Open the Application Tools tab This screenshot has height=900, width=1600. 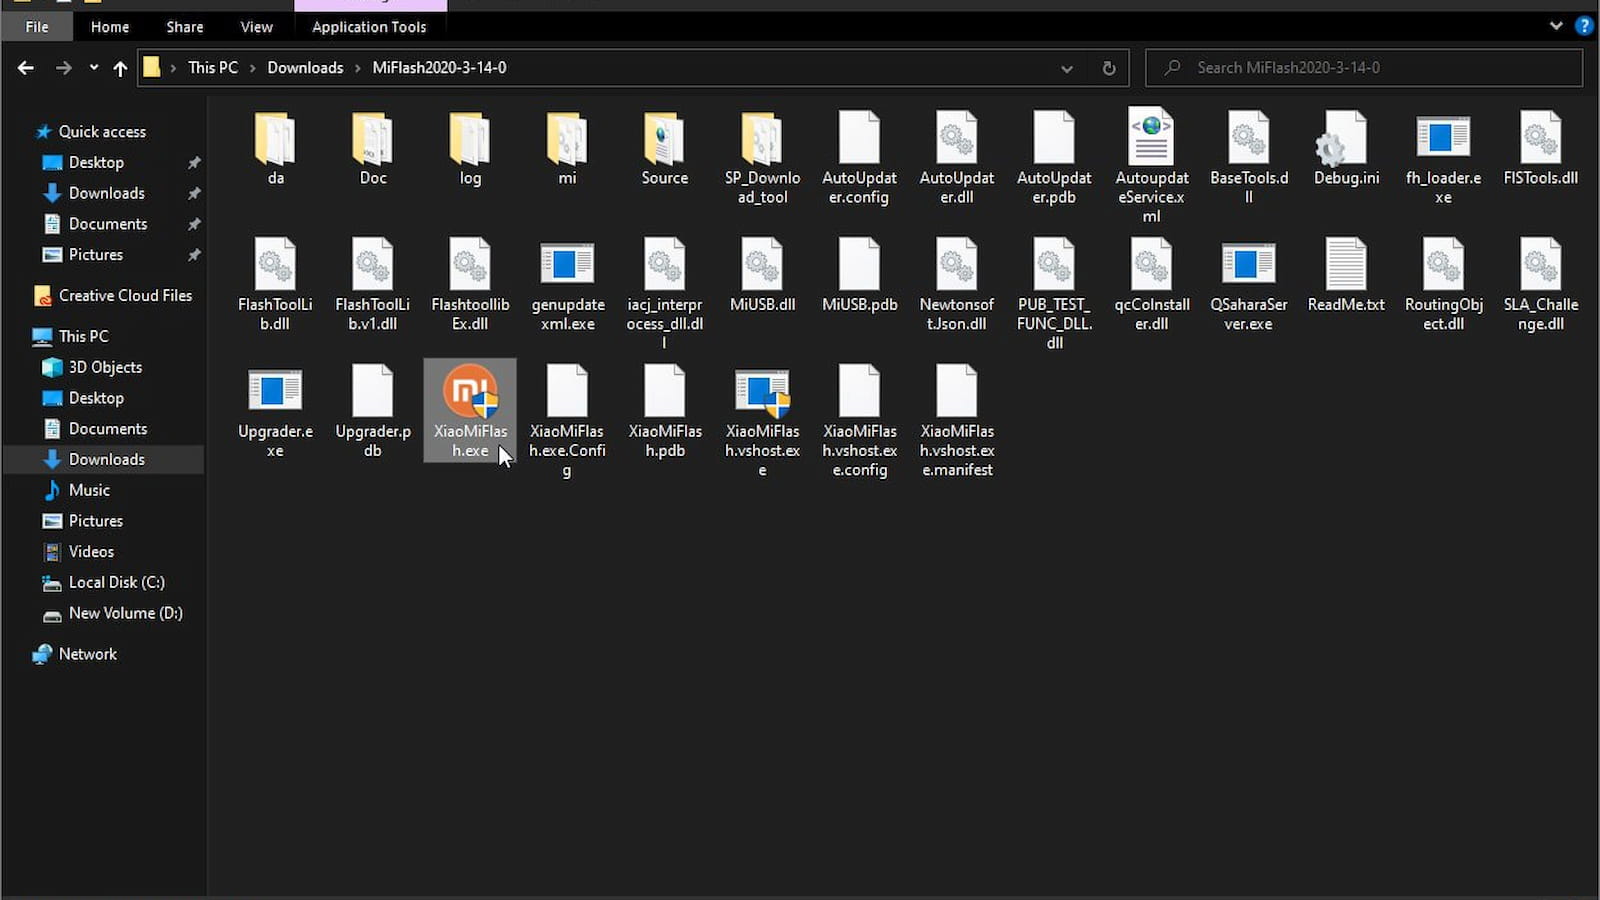[x=369, y=27]
